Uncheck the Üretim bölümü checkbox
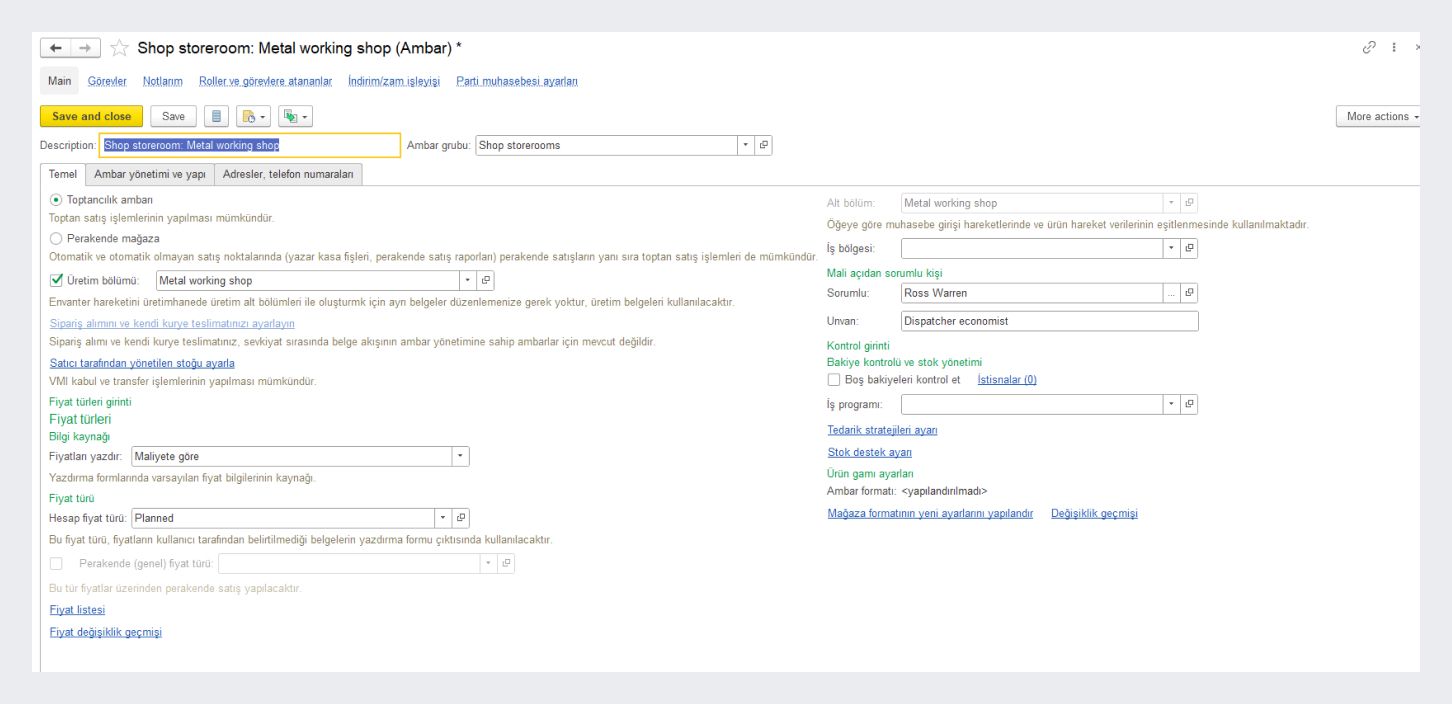This screenshot has height=704, width=1452. [56, 281]
